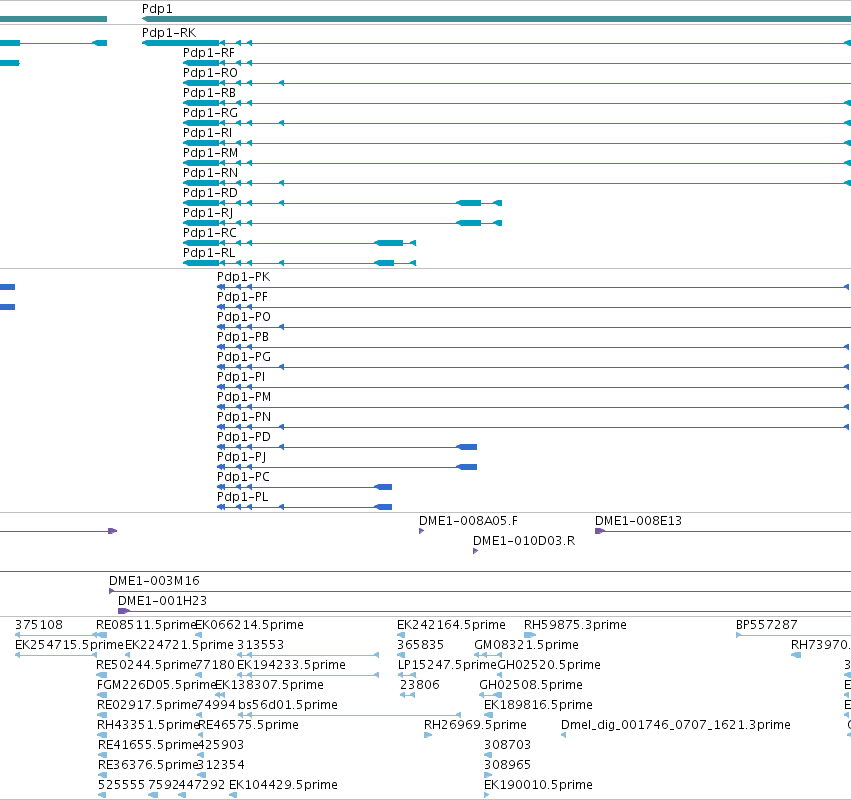This screenshot has width=851, height=800.
Task: Select EST label 365835
Action: tap(420, 645)
